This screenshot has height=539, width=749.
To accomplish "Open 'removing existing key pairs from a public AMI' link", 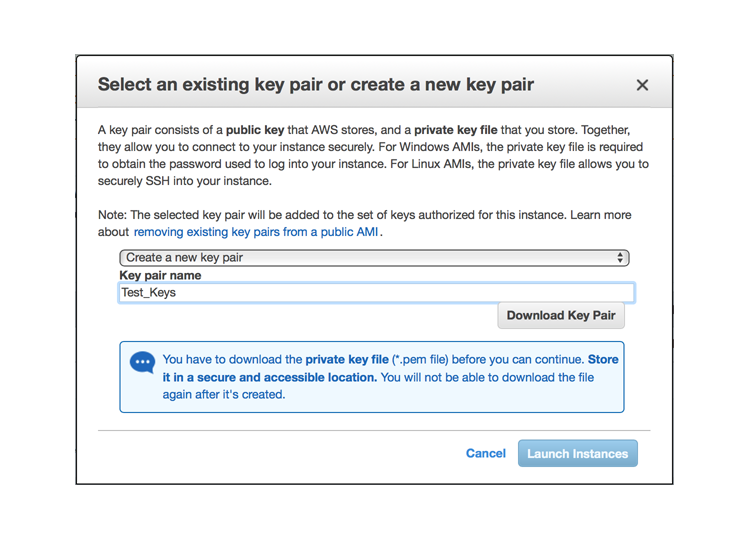I will [256, 232].
